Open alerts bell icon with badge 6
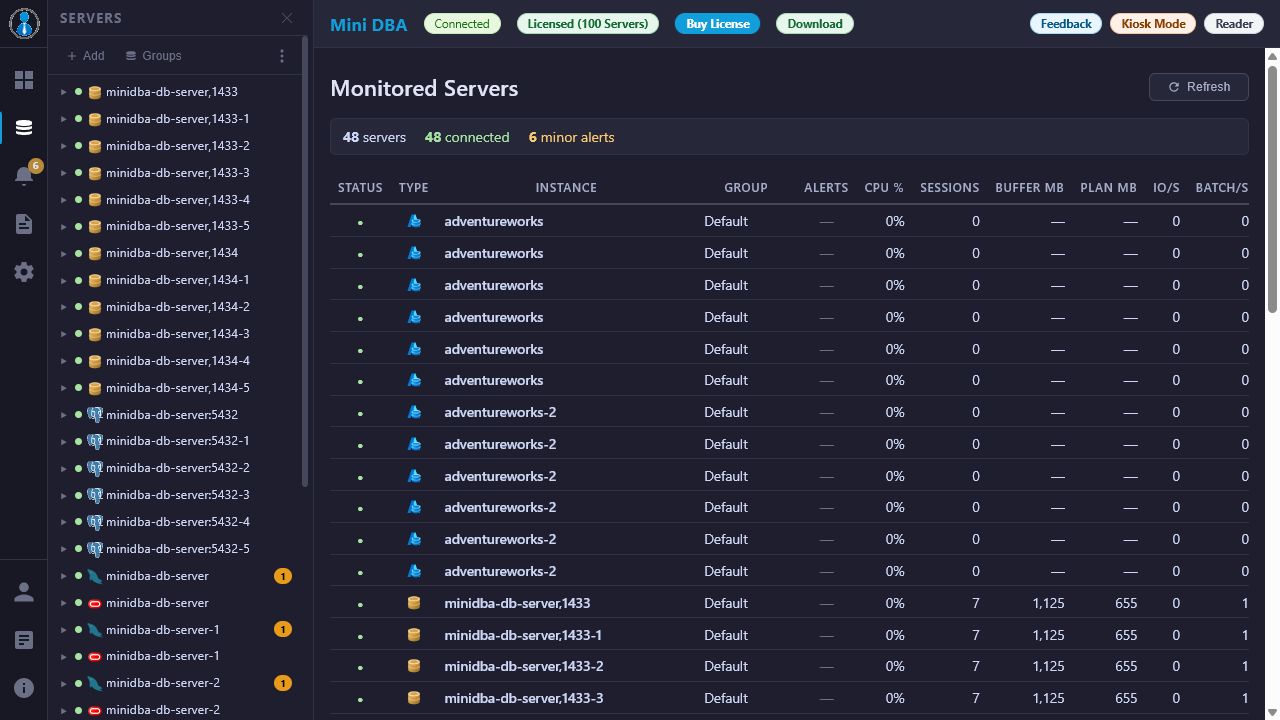1280x720 pixels. [x=24, y=176]
